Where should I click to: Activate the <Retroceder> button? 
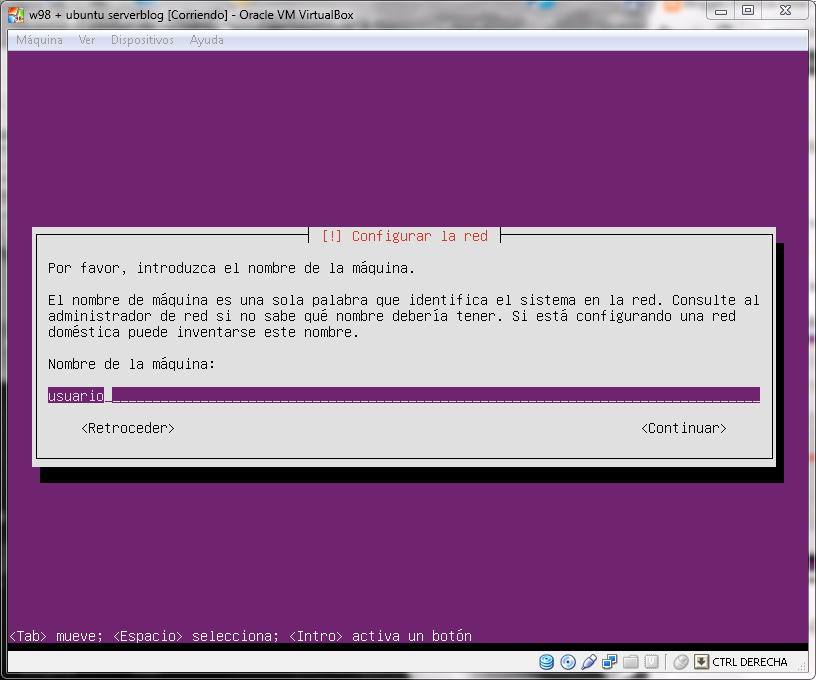coord(128,428)
